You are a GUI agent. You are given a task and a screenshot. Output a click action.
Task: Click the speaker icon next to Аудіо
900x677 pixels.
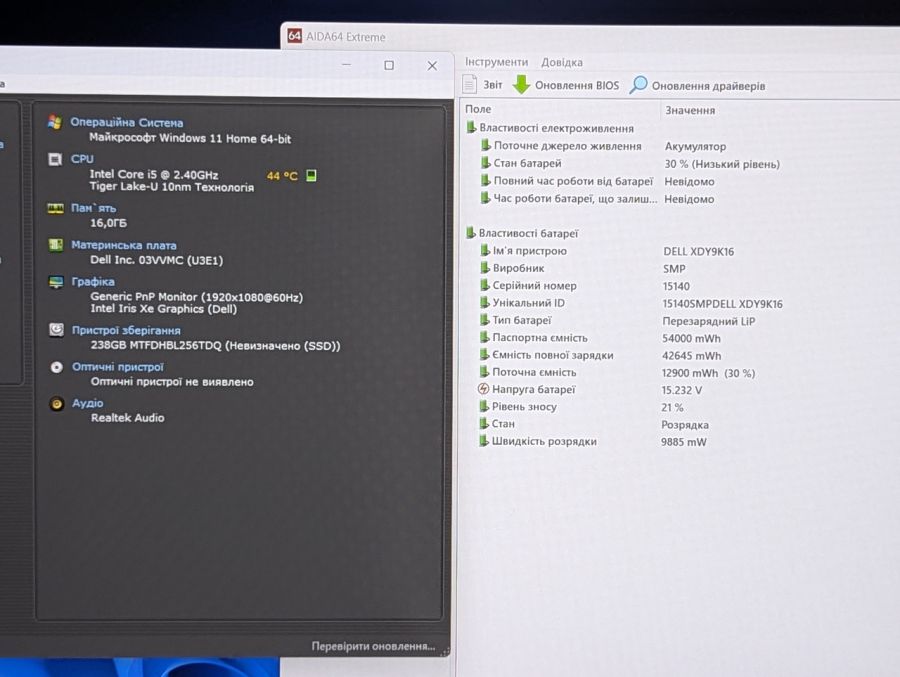[57, 404]
